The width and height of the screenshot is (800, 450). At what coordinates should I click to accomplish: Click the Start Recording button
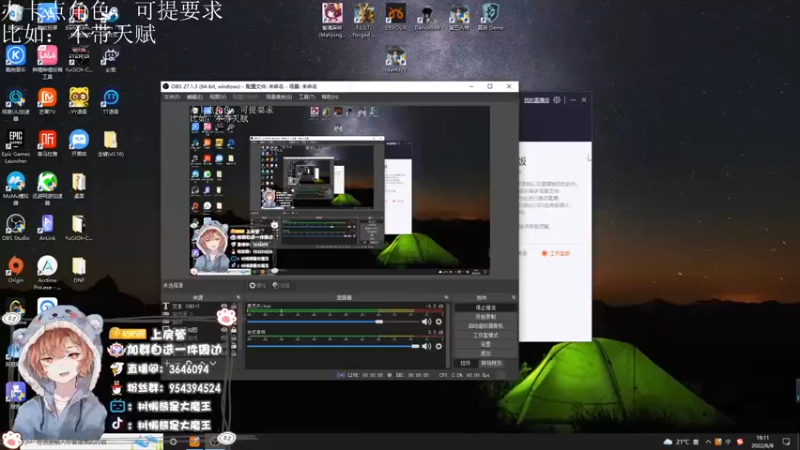pos(486,317)
